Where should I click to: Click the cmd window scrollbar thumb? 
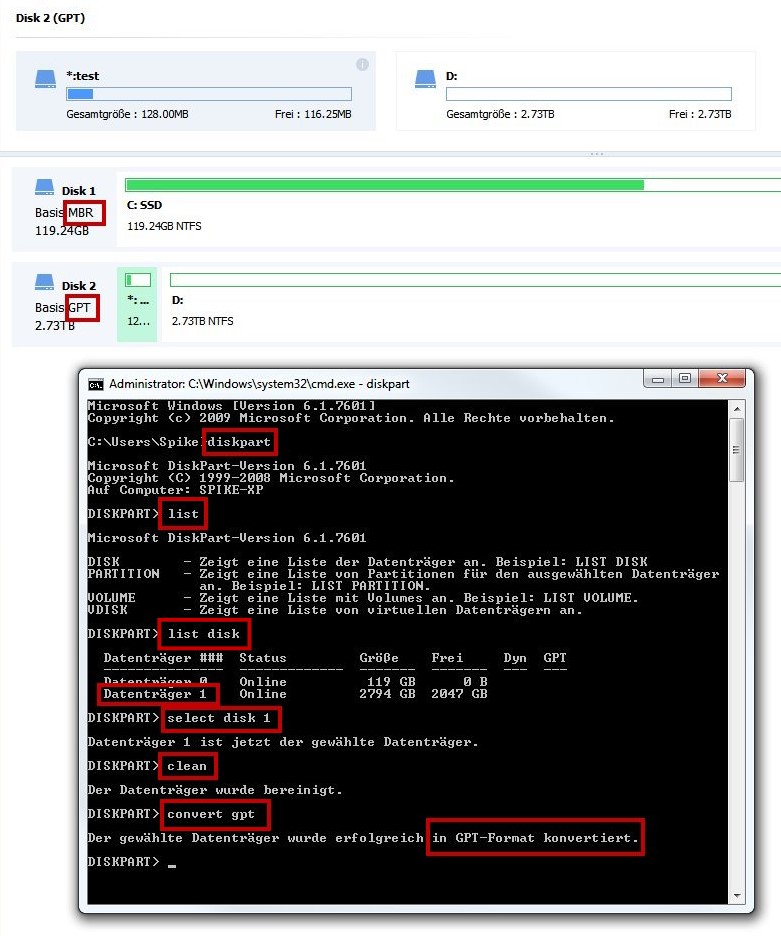(x=737, y=449)
